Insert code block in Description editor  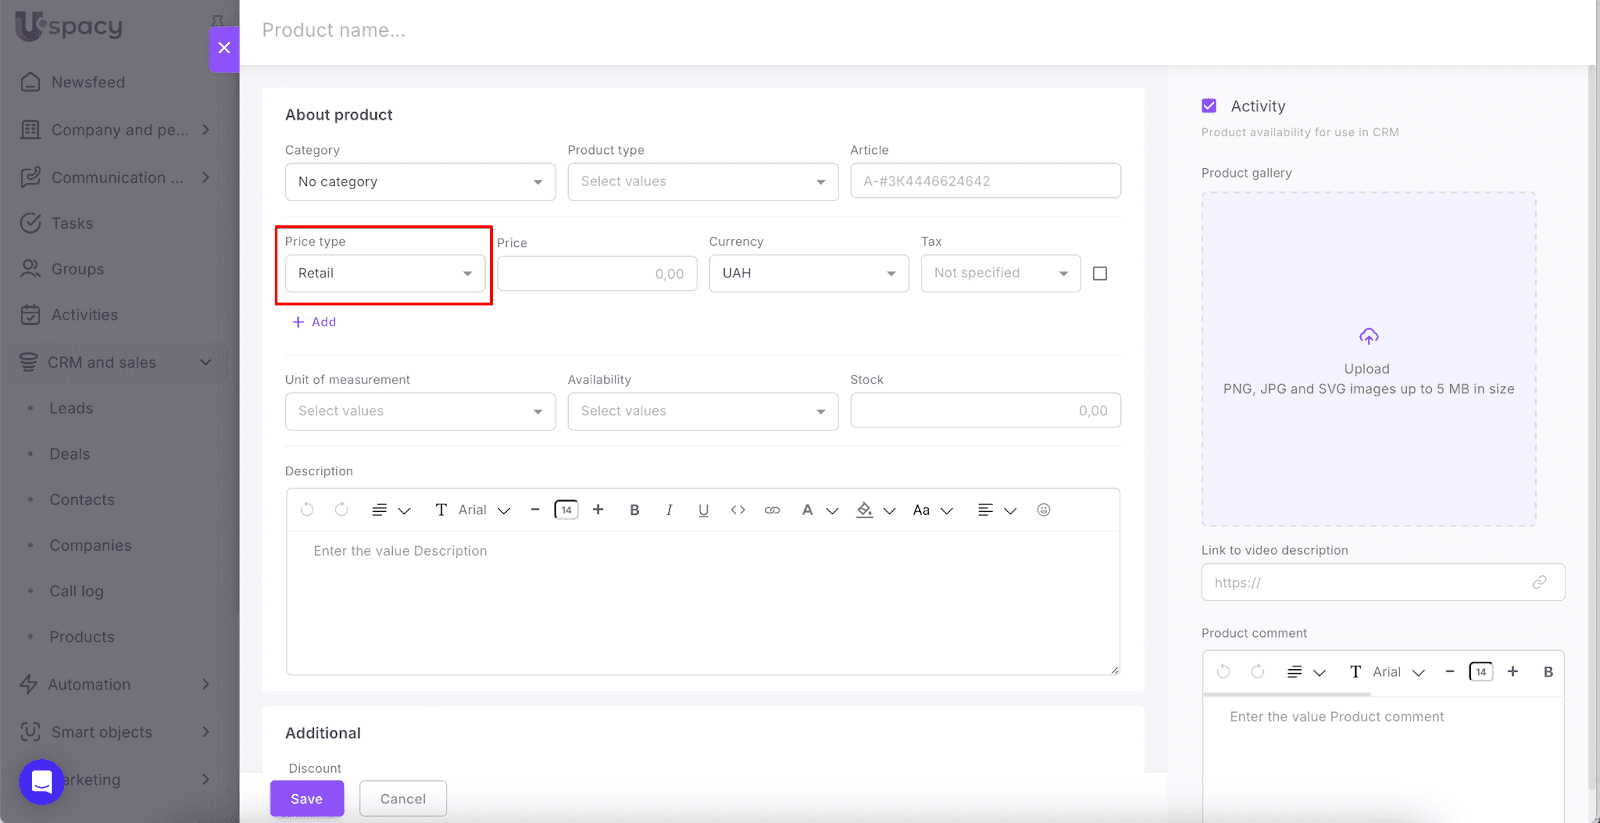click(x=738, y=510)
